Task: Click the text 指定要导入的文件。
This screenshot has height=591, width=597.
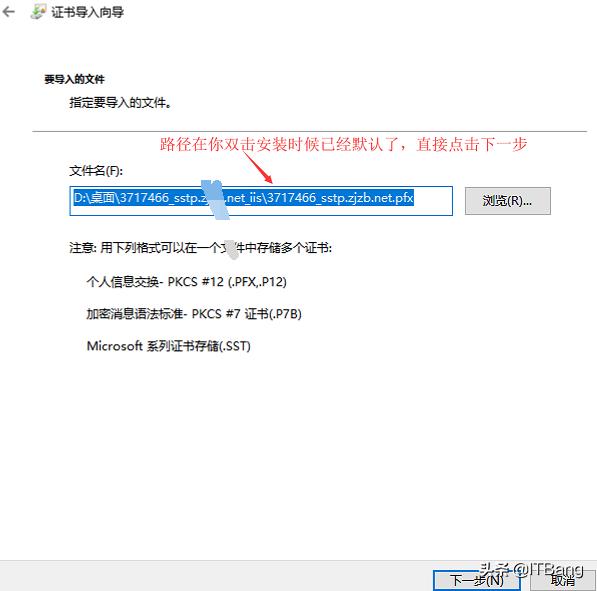Action: (120, 103)
